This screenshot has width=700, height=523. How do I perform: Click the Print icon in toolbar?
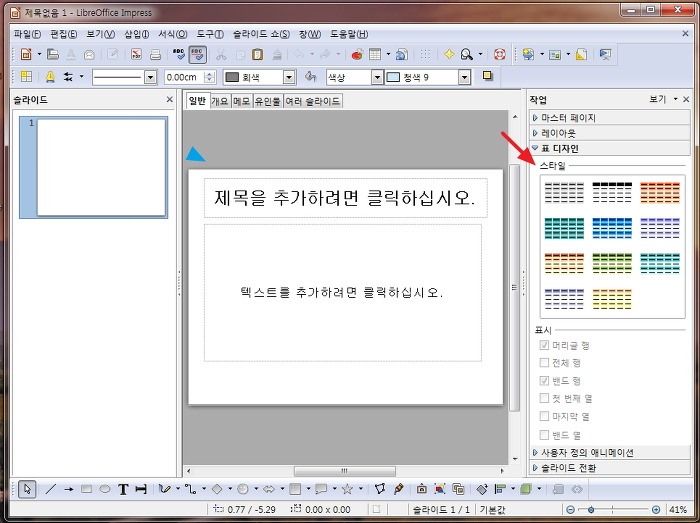tap(155, 54)
